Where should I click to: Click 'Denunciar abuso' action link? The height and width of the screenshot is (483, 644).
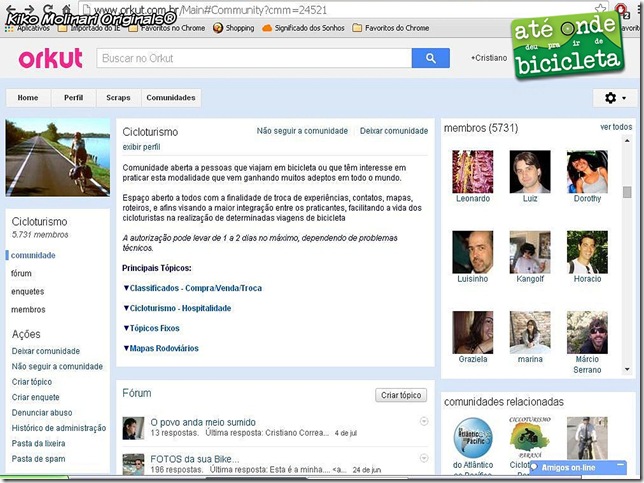pyautogui.click(x=42, y=413)
